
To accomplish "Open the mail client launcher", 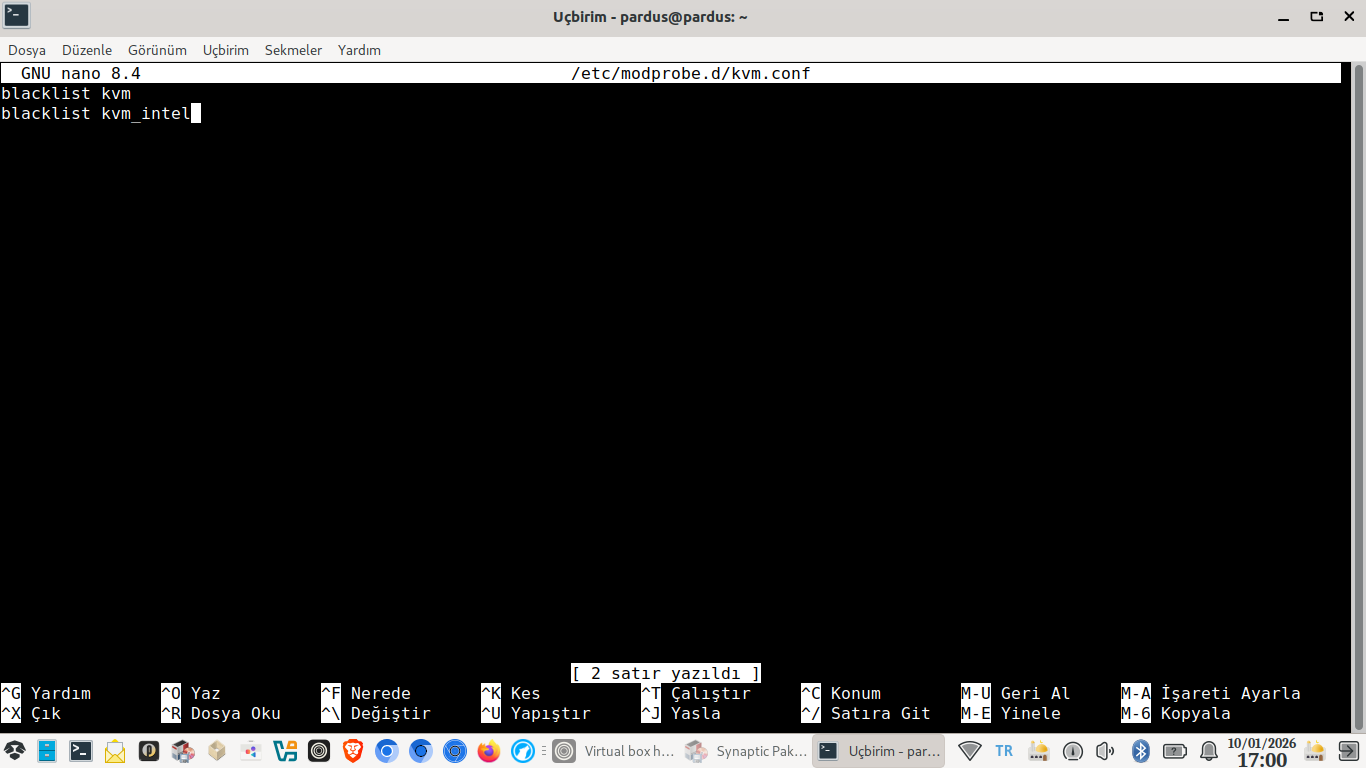I will 115,751.
